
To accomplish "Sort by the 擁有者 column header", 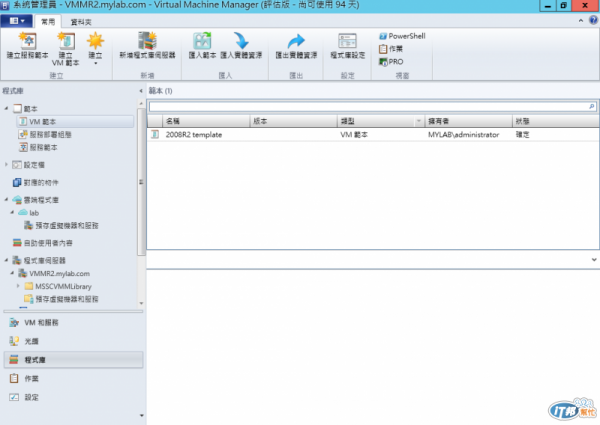I will (468, 121).
